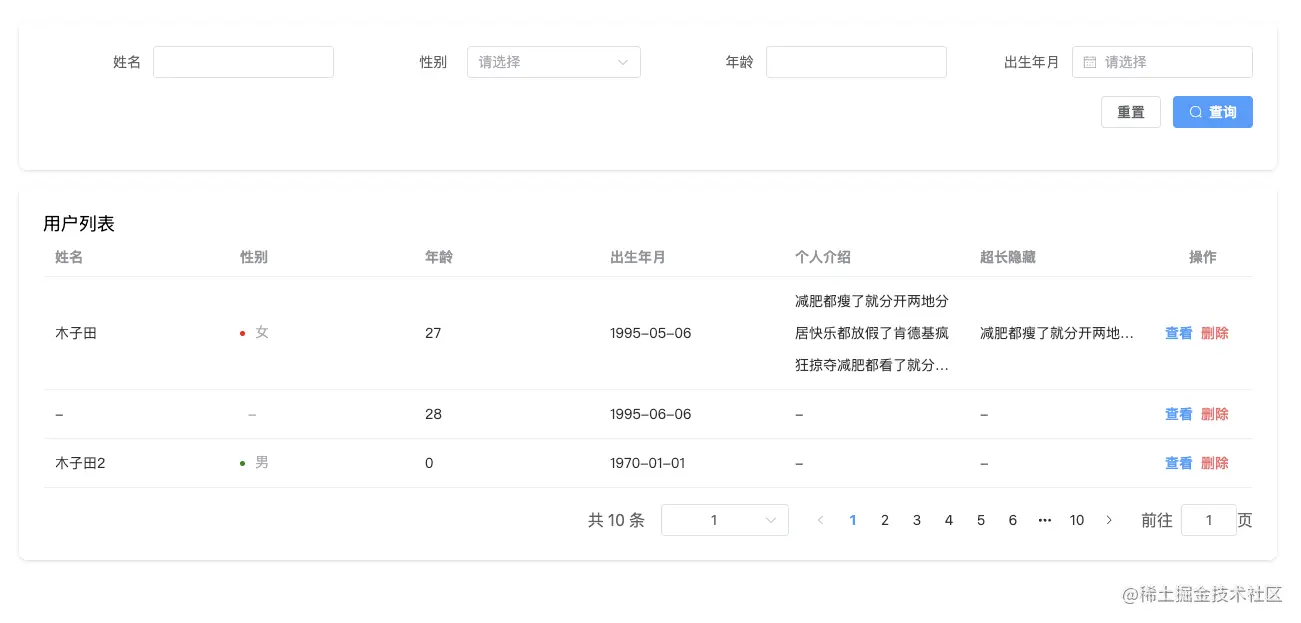Click 查看 link on the 木子田 row
1301x623 pixels.
coord(1179,333)
